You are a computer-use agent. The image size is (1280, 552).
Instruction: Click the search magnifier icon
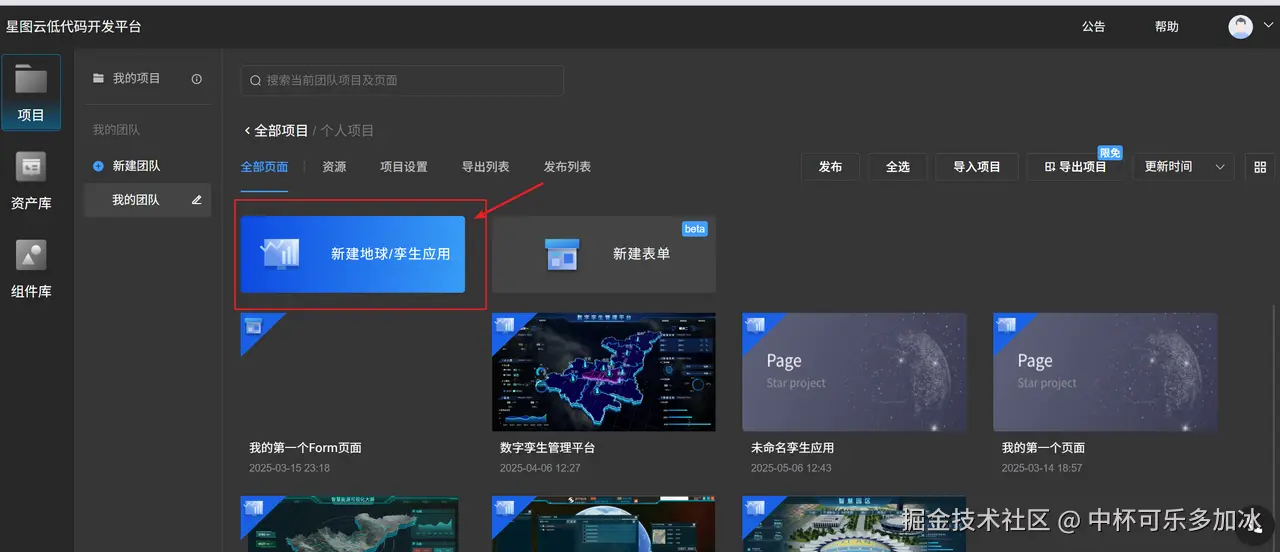(x=256, y=80)
